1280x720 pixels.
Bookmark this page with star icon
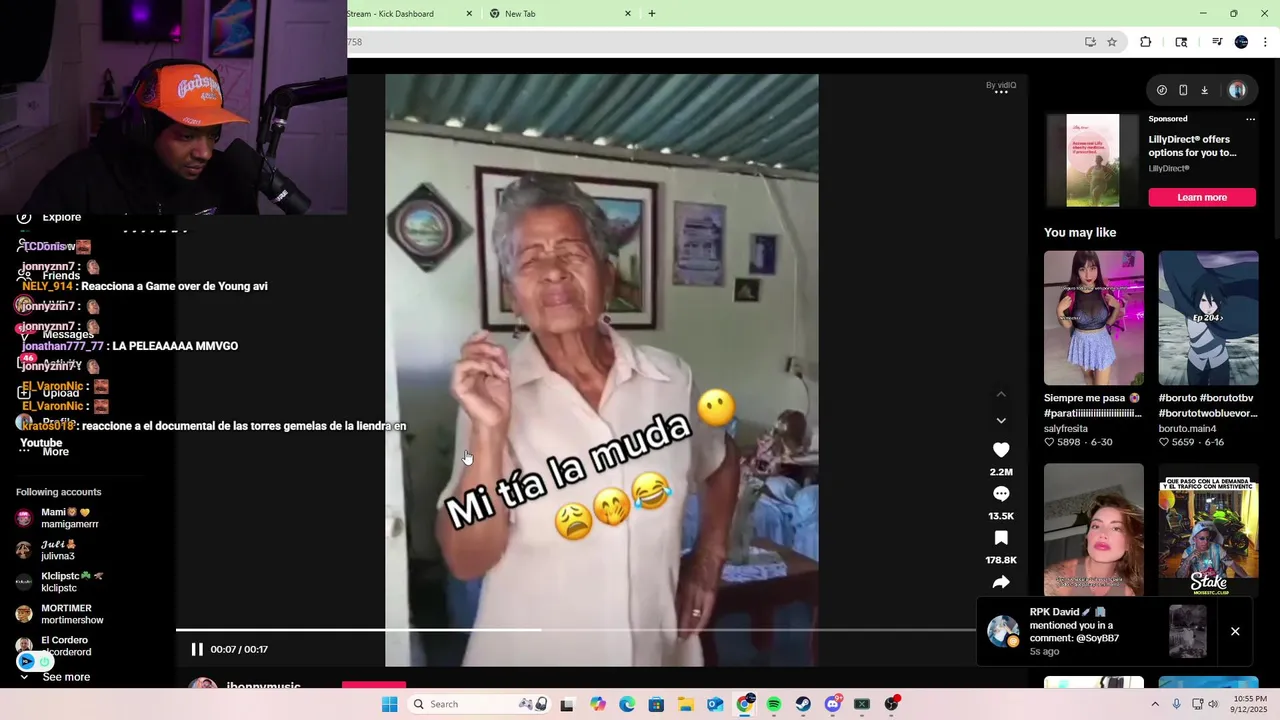pyautogui.click(x=1112, y=42)
